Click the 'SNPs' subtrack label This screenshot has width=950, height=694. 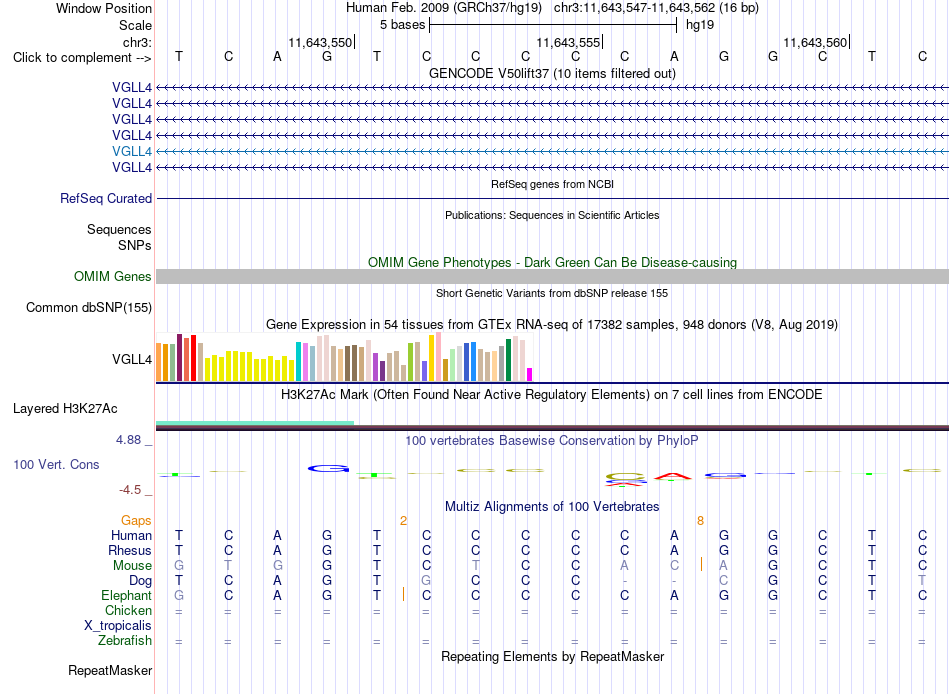pos(135,245)
